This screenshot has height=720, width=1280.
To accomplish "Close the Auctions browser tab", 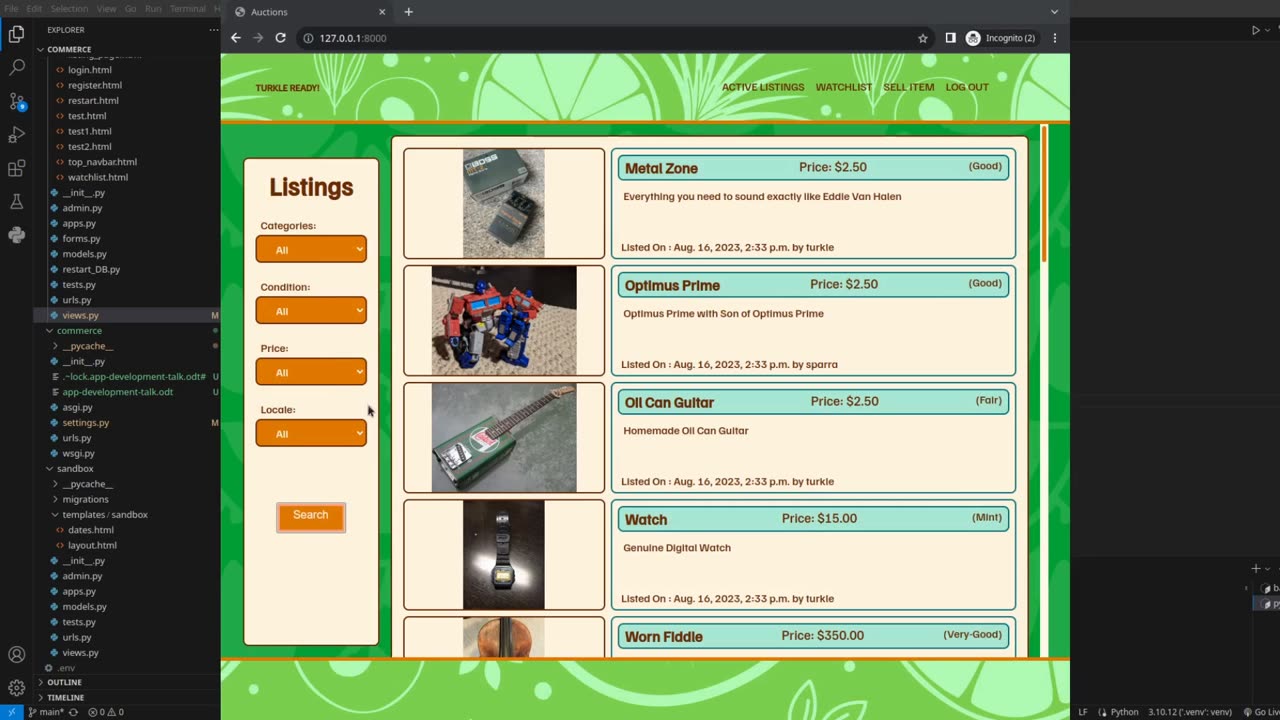I will (382, 12).
